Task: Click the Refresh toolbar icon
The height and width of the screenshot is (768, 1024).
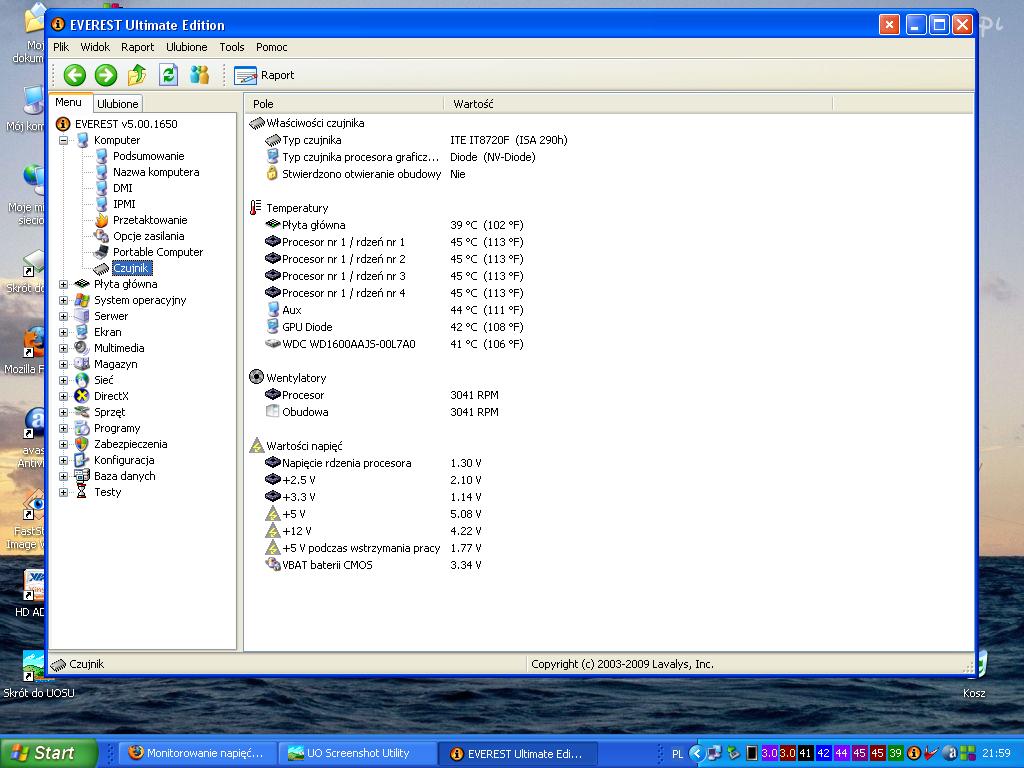Action: (x=168, y=75)
